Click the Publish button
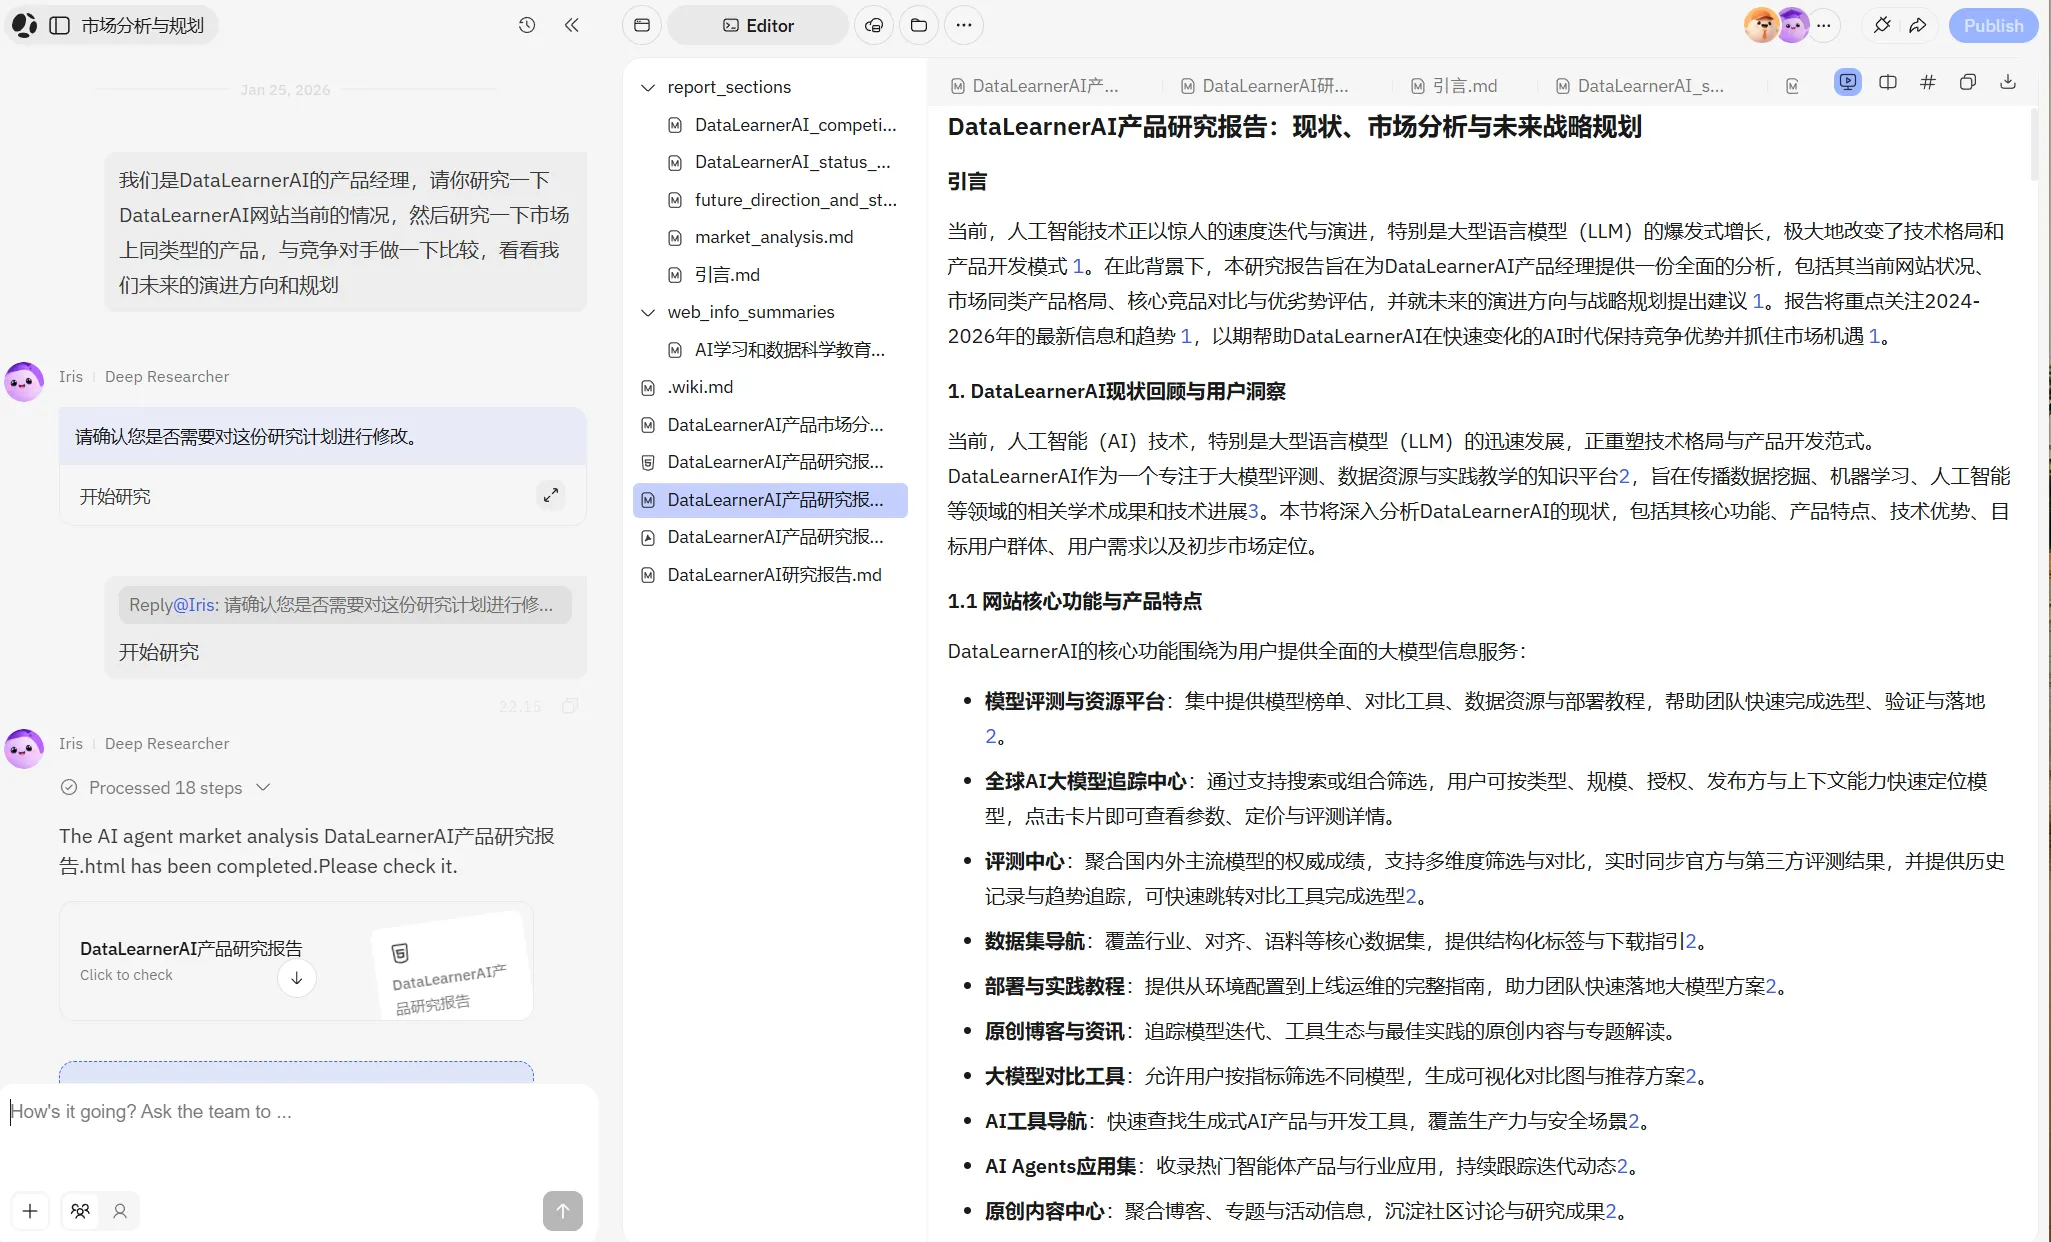This screenshot has height=1242, width=2051. [1992, 25]
